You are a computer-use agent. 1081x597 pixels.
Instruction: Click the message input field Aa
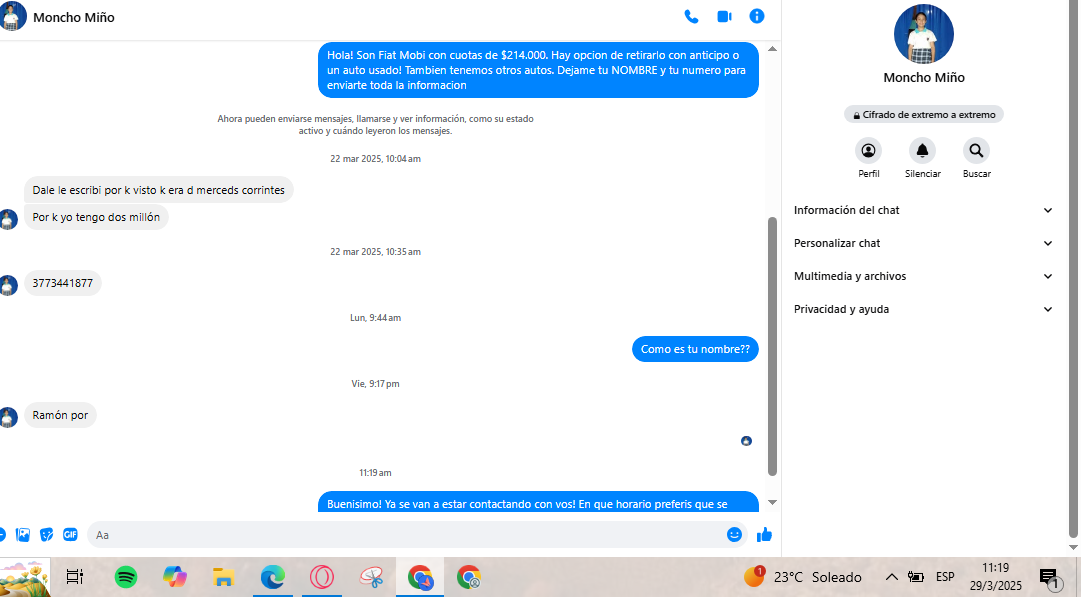(407, 535)
